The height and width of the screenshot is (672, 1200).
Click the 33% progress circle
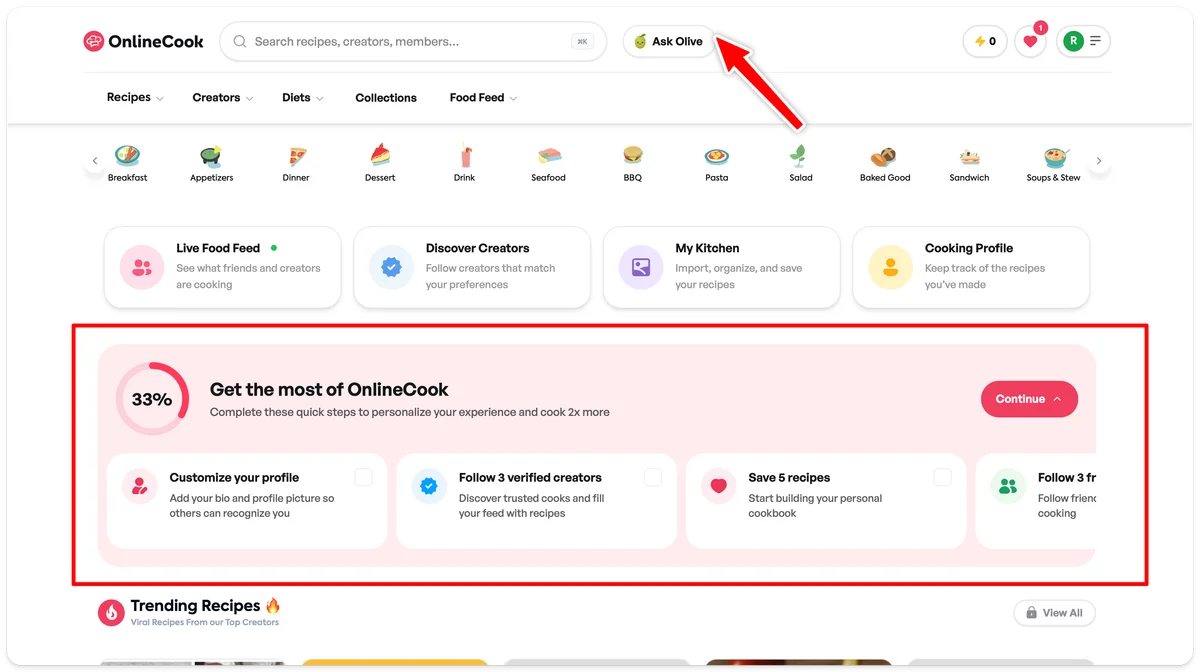(152, 399)
